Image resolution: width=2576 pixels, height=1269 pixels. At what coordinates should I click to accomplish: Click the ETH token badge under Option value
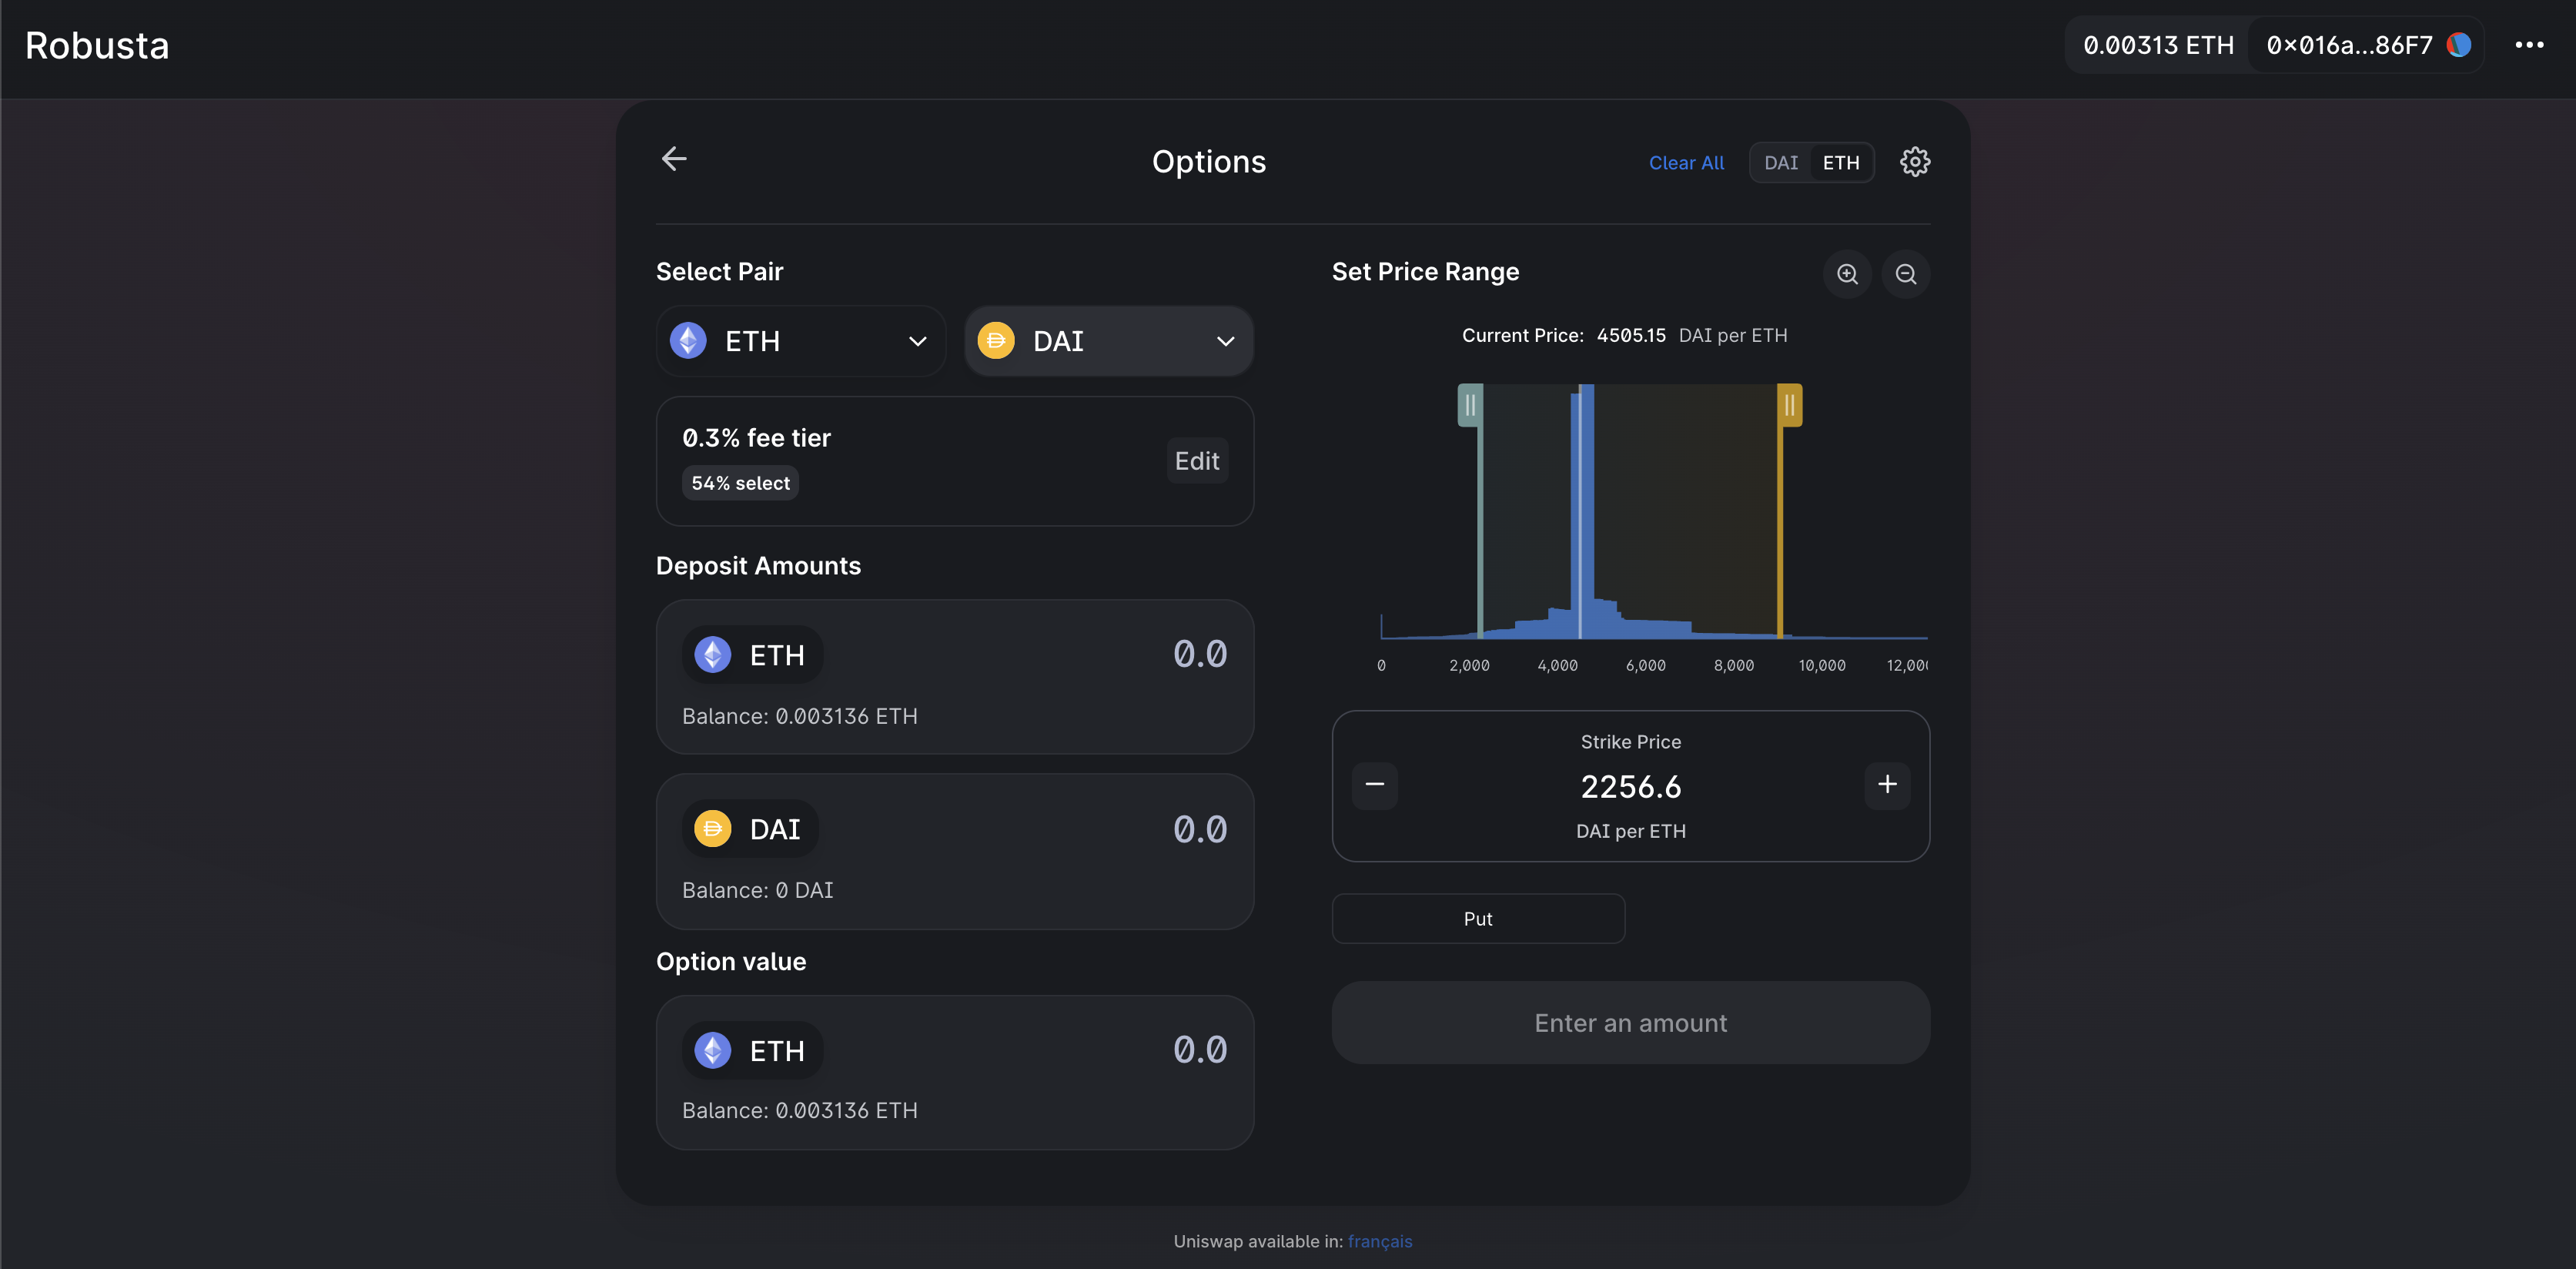pyautogui.click(x=752, y=1051)
